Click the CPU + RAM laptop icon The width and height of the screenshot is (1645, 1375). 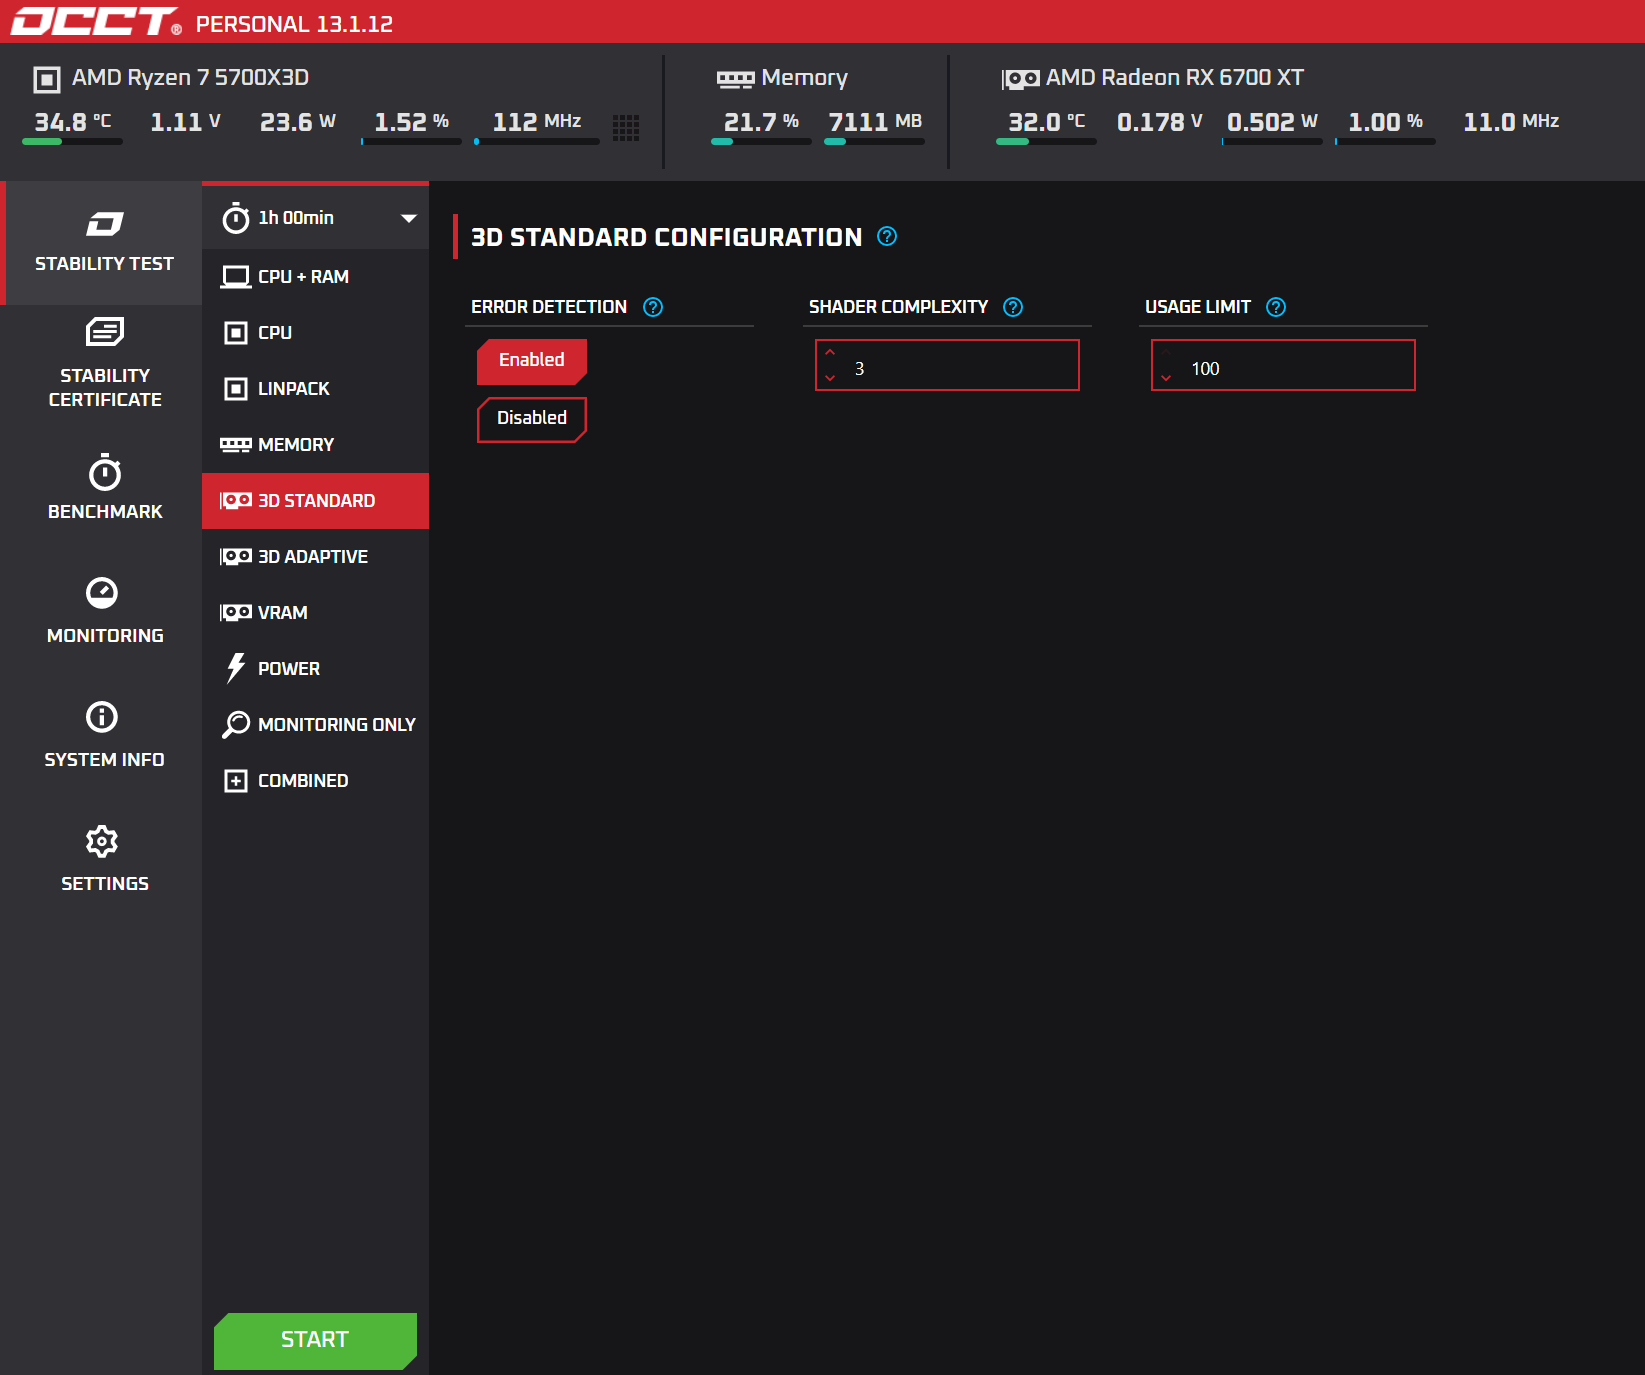tap(236, 277)
